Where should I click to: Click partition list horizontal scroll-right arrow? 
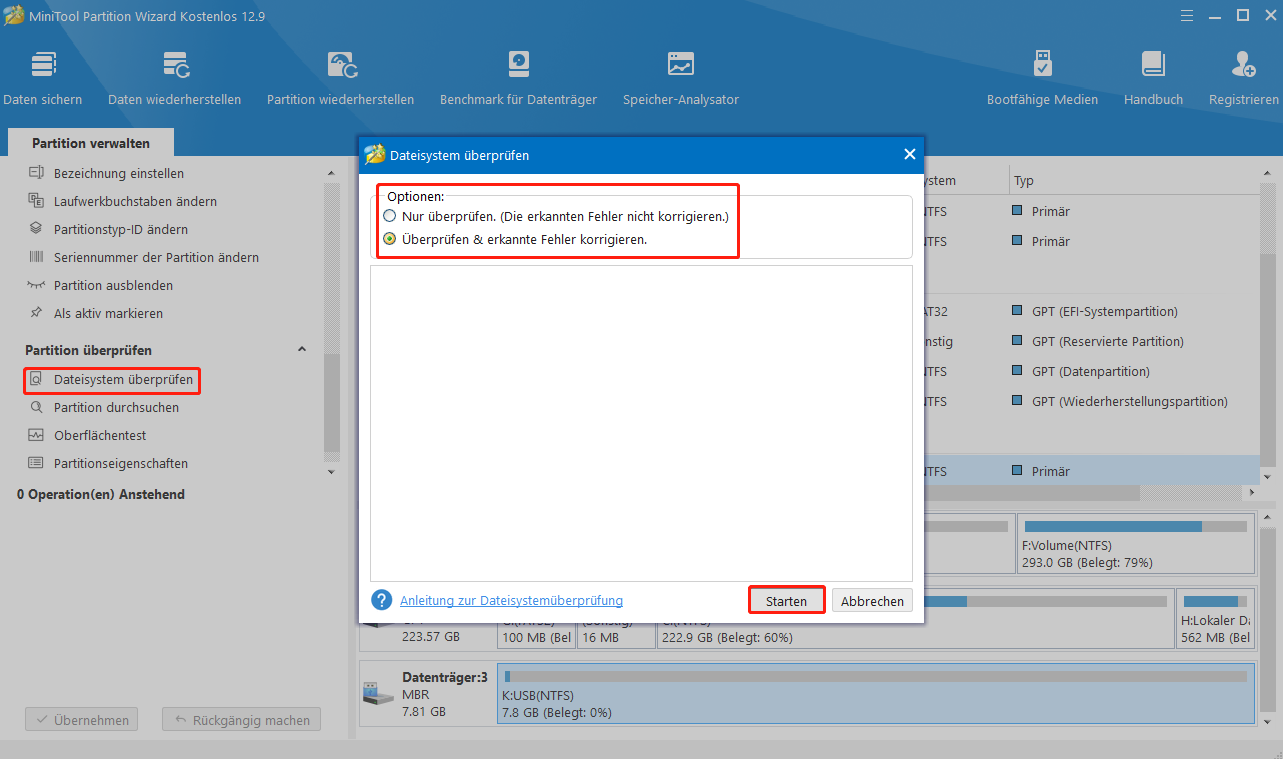(1252, 493)
